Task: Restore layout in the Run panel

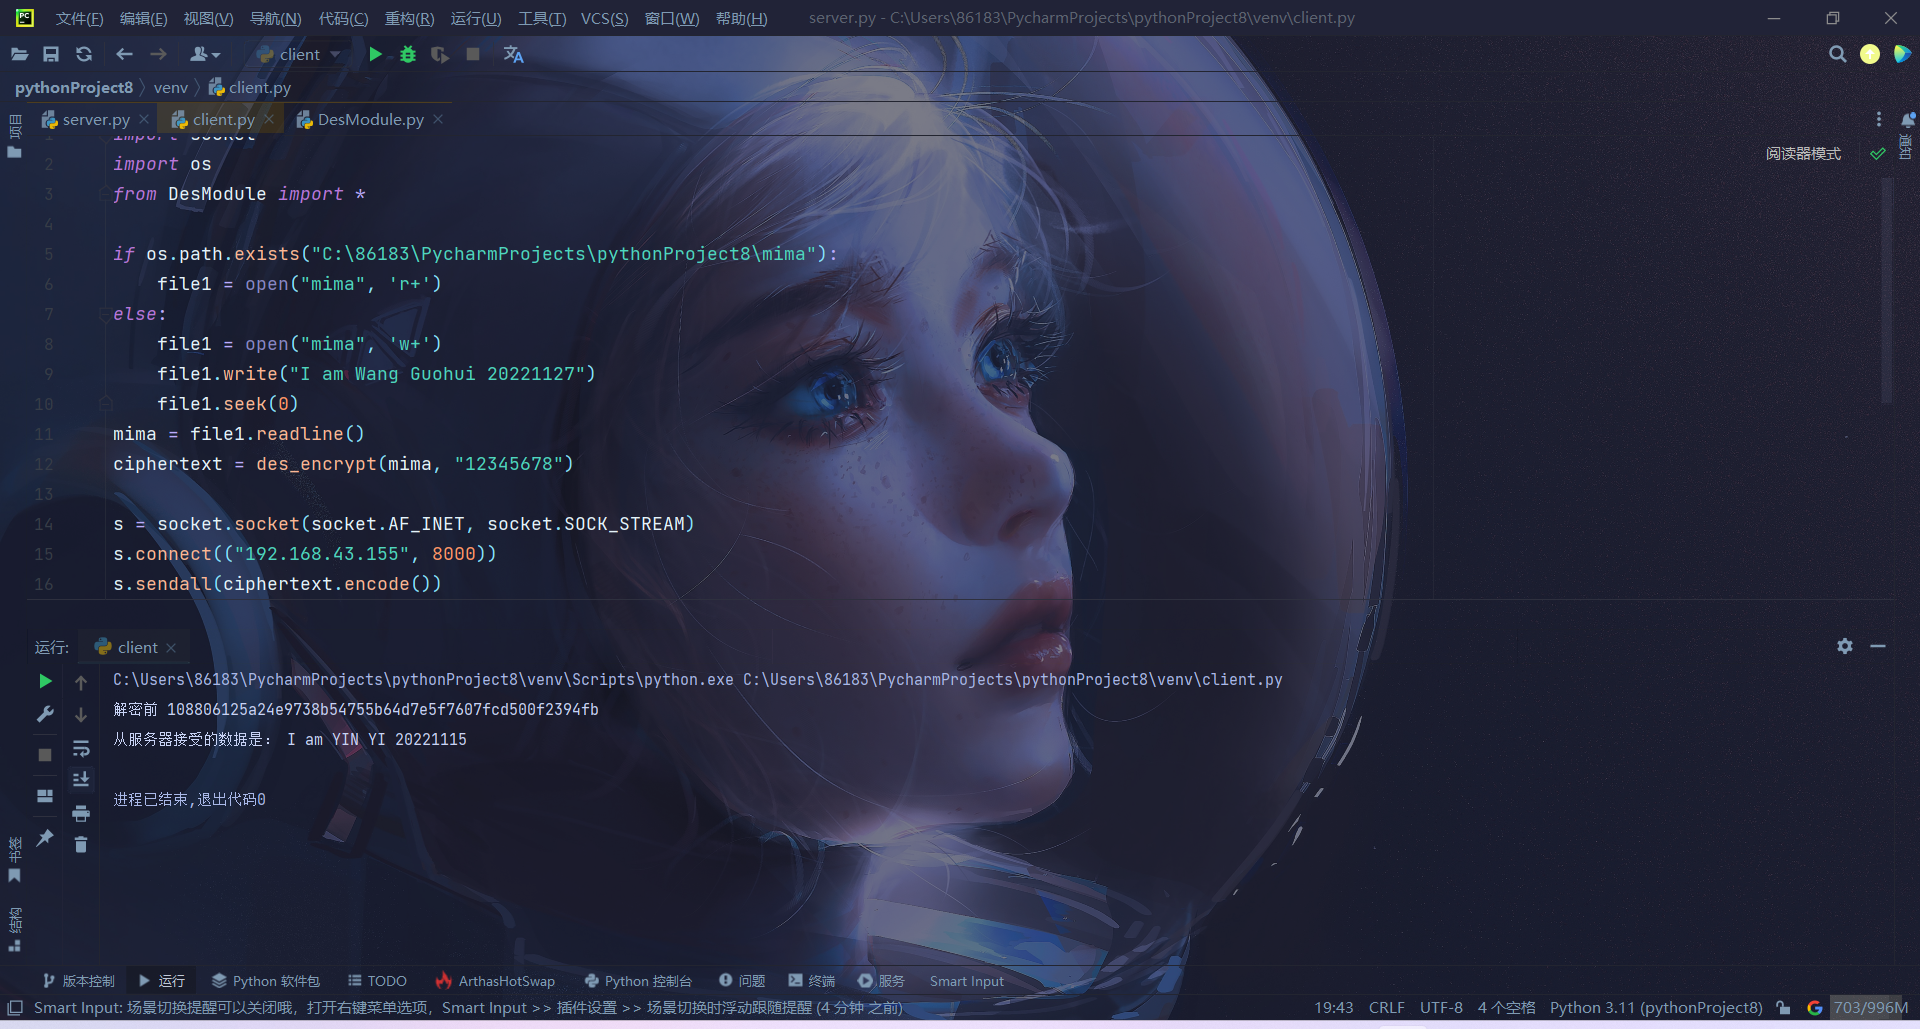Action: point(45,796)
